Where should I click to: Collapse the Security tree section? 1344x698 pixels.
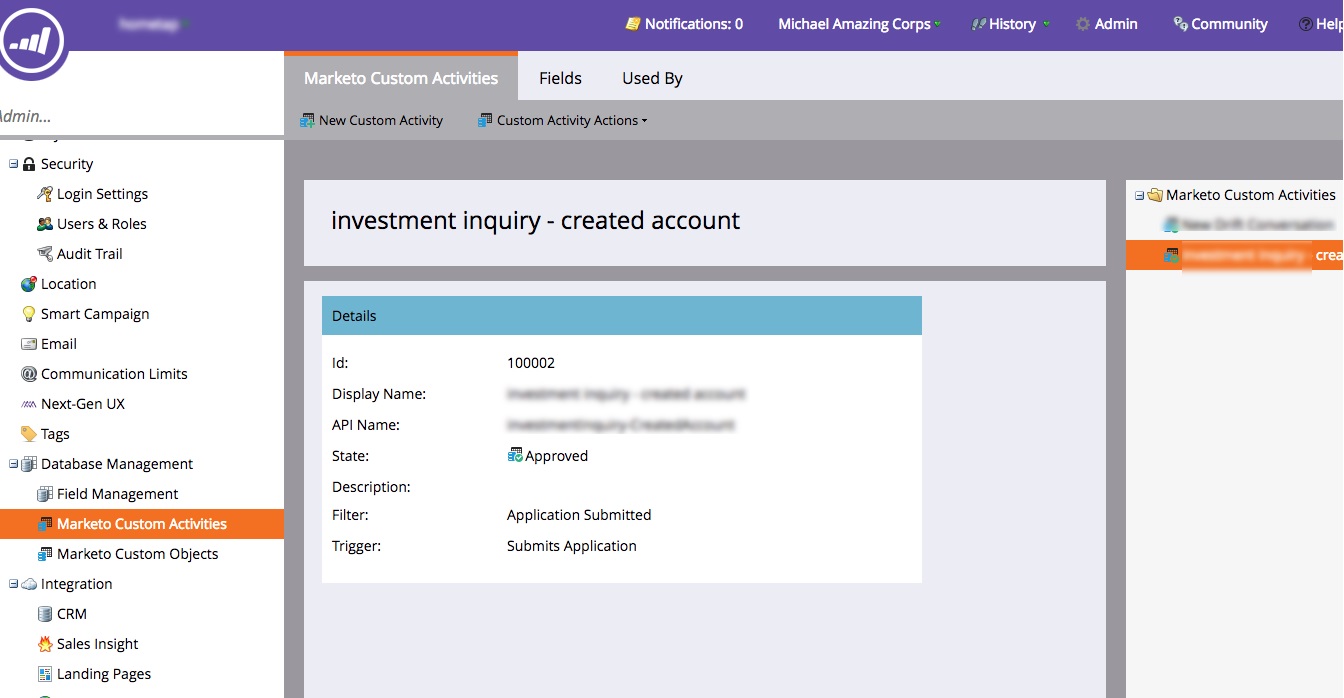(13, 164)
